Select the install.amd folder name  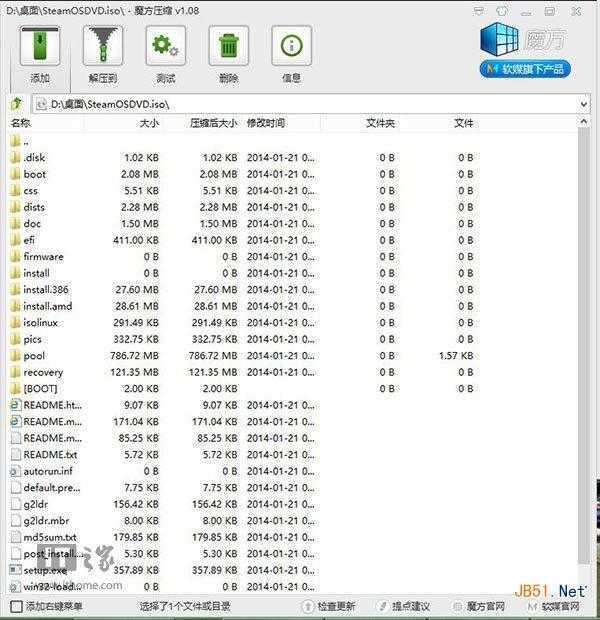48,306
